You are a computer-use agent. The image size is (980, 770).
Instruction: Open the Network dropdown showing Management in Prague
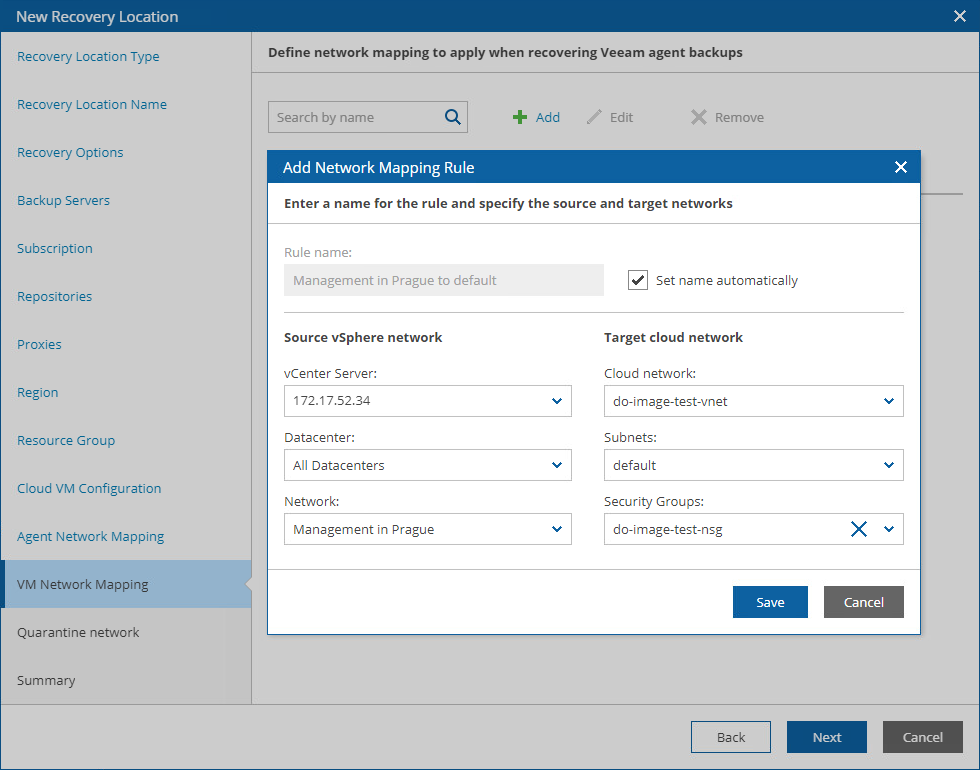557,529
